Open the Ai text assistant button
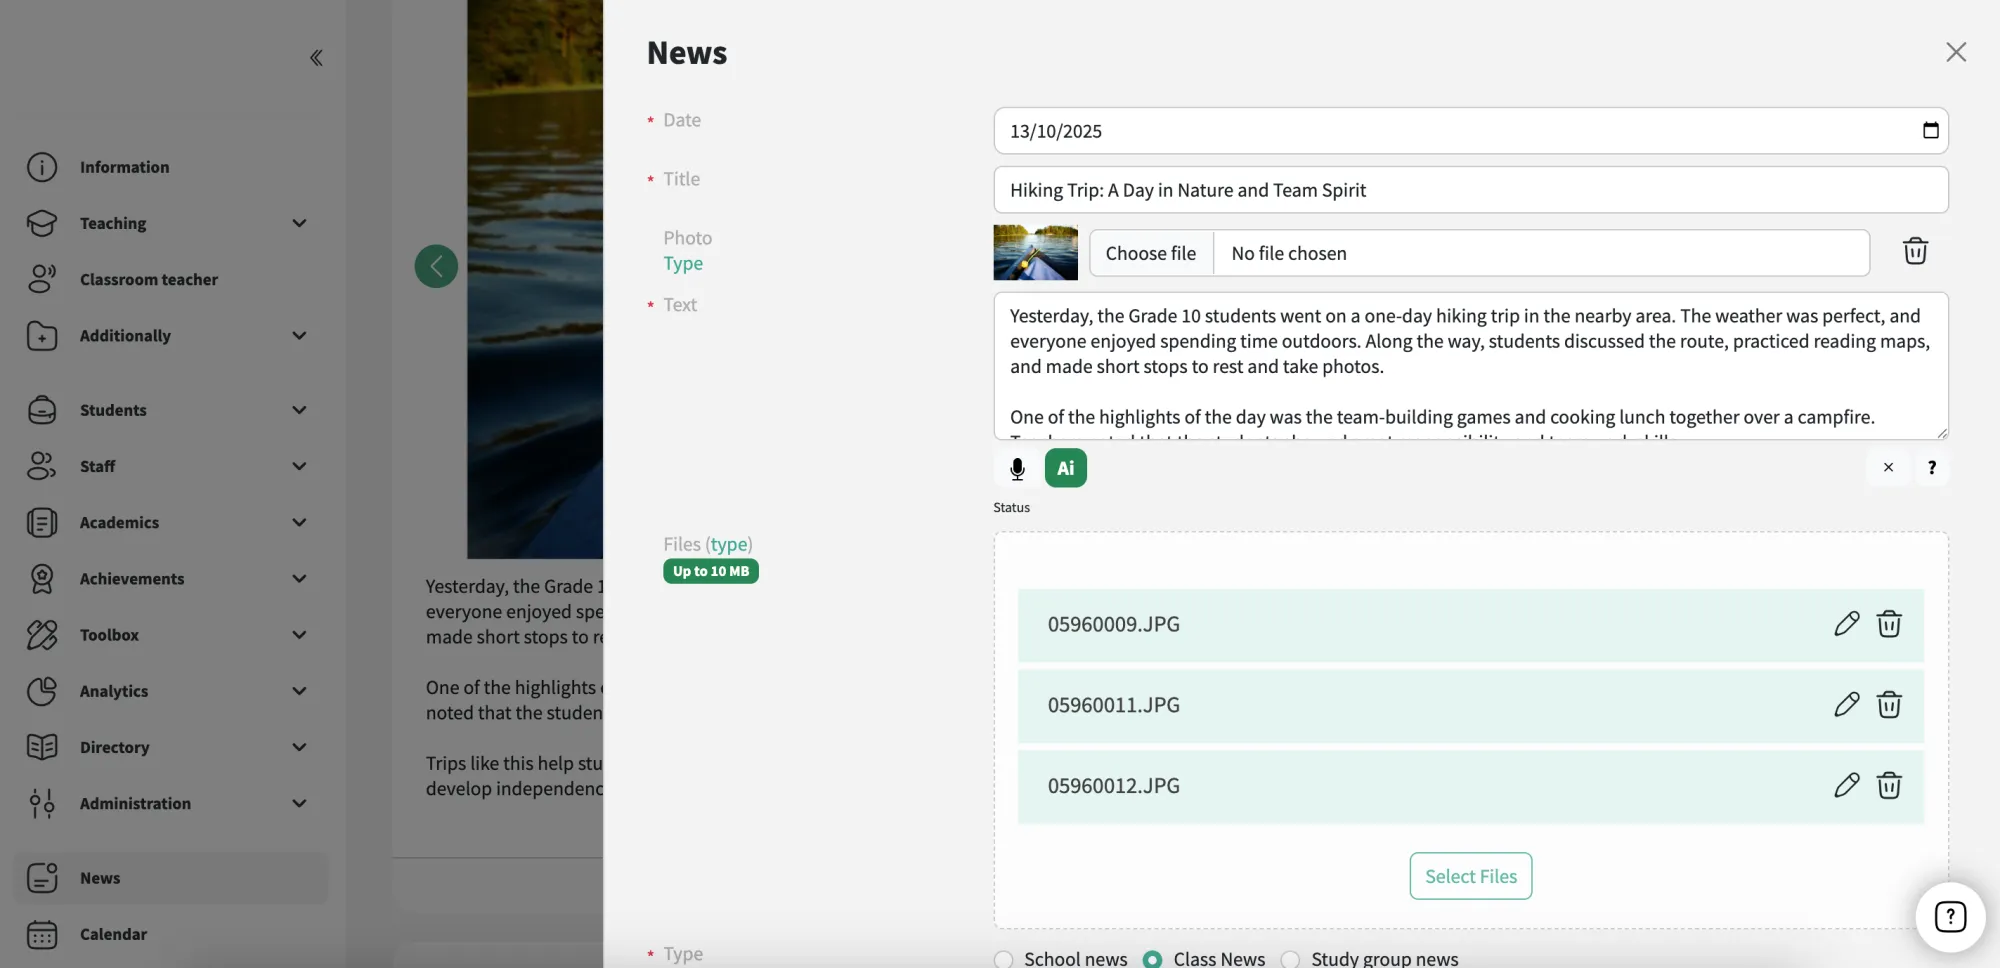Screen dimensions: 2000x968 pos(1066,468)
